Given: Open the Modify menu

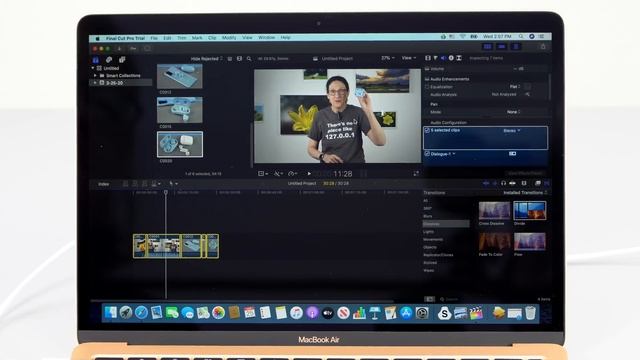Looking at the screenshot, I should point(229,38).
